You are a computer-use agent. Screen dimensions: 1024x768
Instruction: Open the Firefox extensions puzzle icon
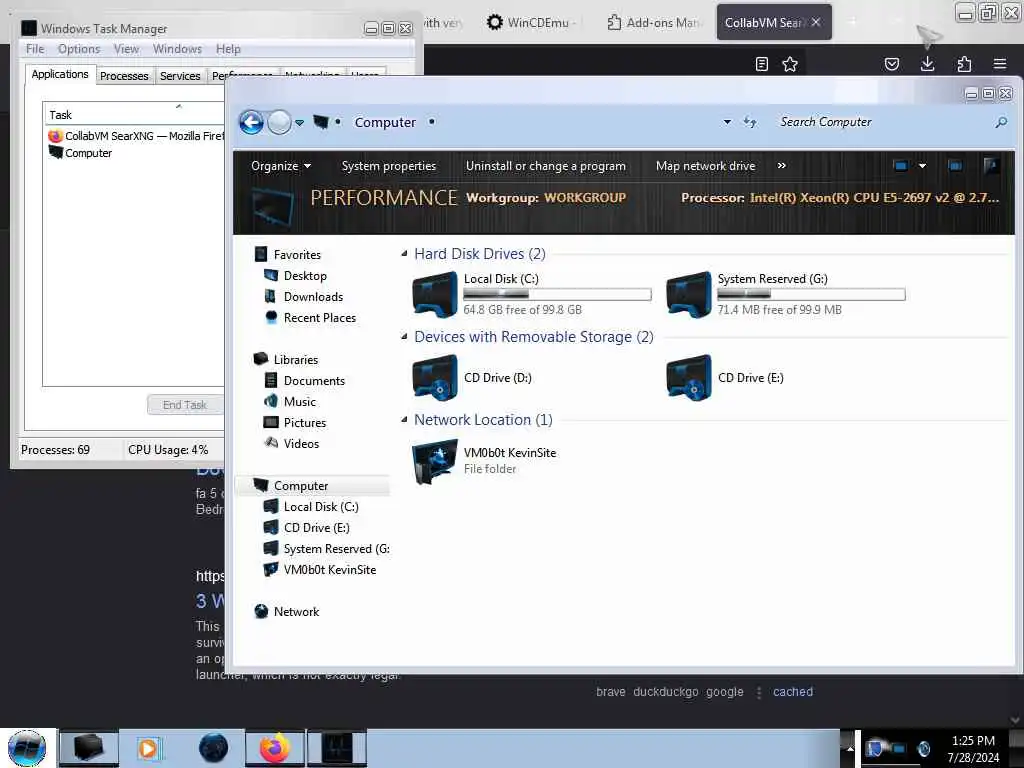964,64
